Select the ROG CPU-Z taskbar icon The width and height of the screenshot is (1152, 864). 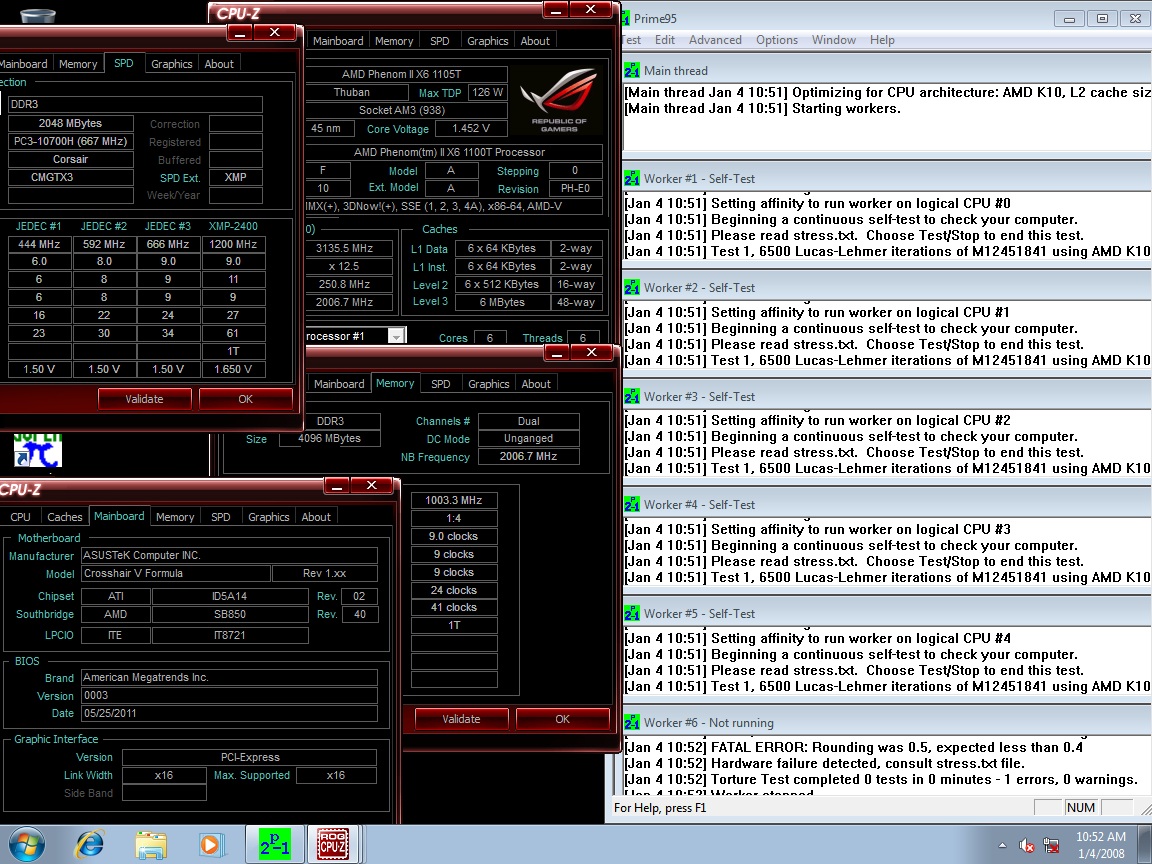coord(333,844)
